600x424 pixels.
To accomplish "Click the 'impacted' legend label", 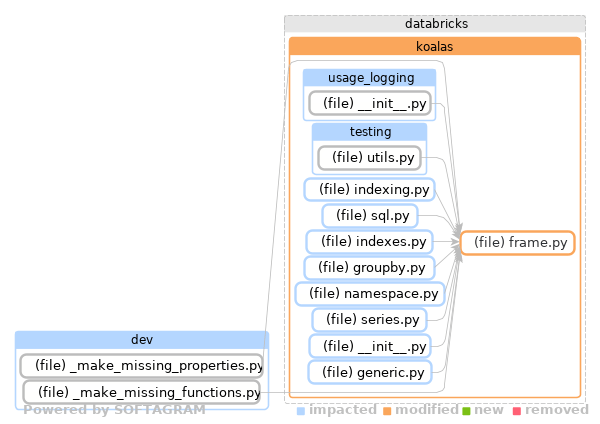I will (x=343, y=410).
